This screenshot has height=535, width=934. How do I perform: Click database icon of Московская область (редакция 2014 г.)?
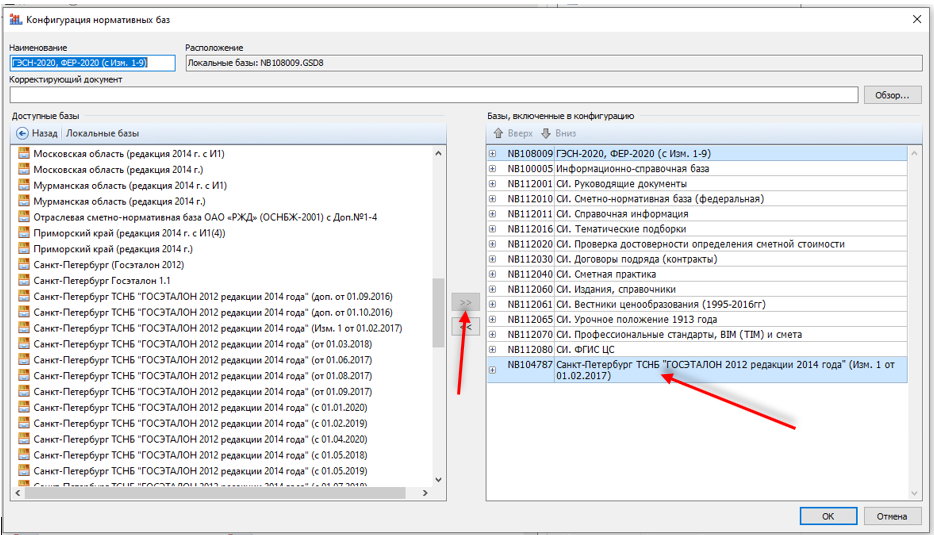pos(24,169)
